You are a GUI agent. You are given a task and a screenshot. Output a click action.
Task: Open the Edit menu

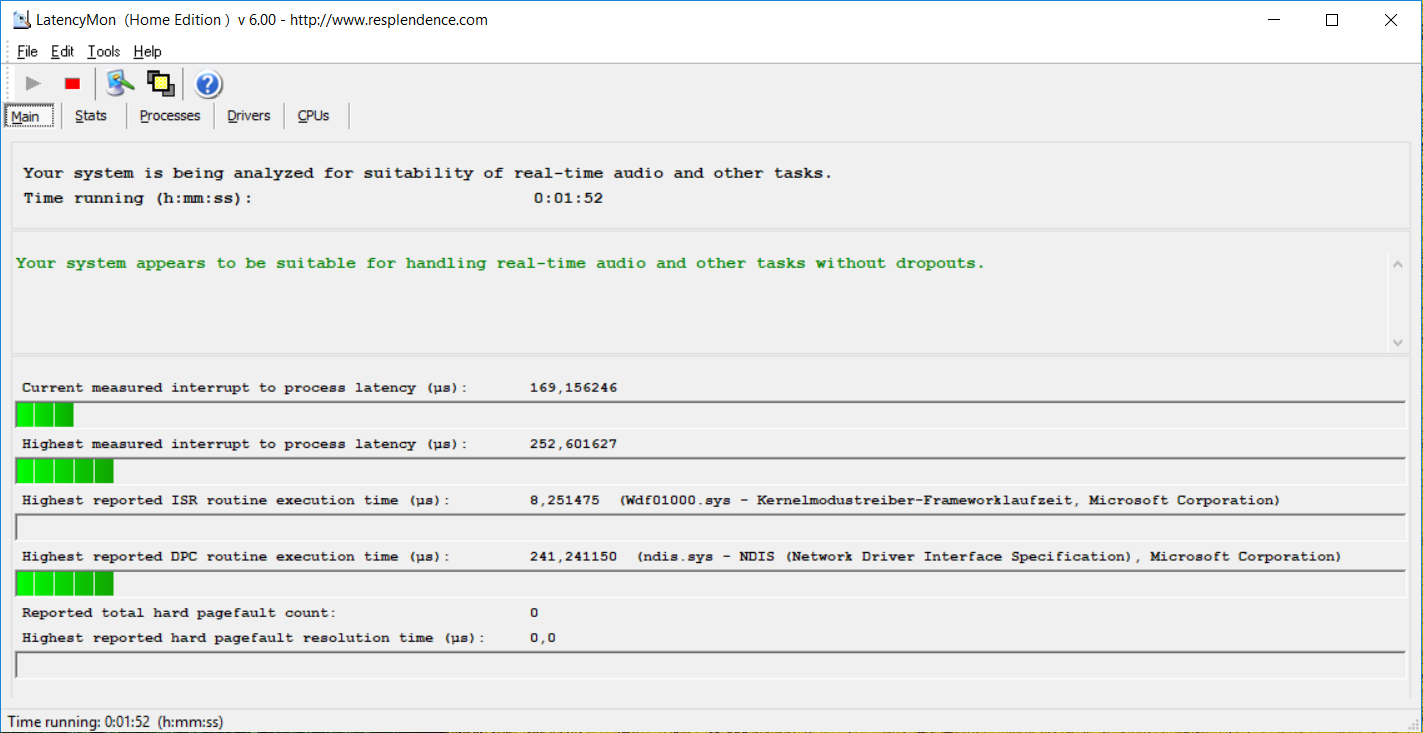pos(62,52)
